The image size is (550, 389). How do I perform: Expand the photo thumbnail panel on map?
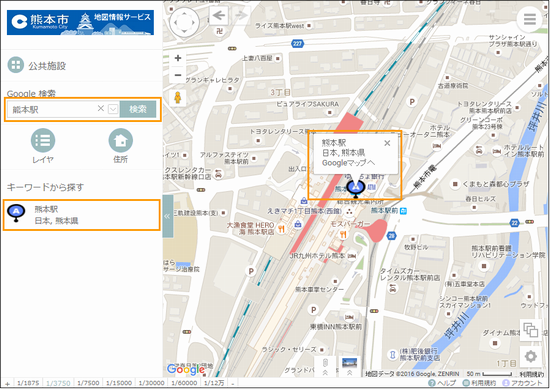coord(349,366)
